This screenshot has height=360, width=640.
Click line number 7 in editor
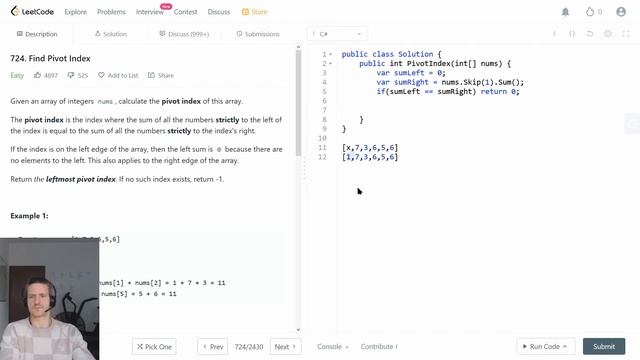[324, 110]
